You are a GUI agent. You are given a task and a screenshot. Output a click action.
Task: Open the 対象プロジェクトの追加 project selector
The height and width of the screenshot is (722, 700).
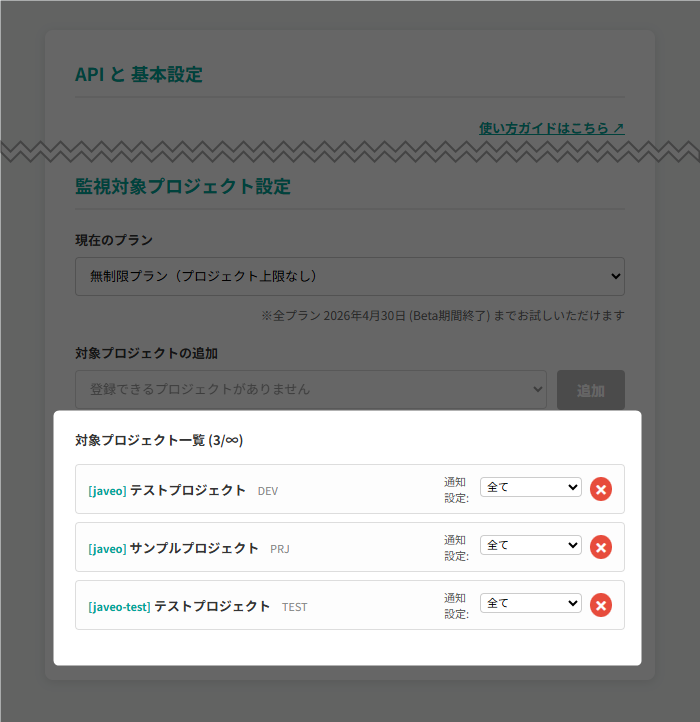(x=310, y=389)
